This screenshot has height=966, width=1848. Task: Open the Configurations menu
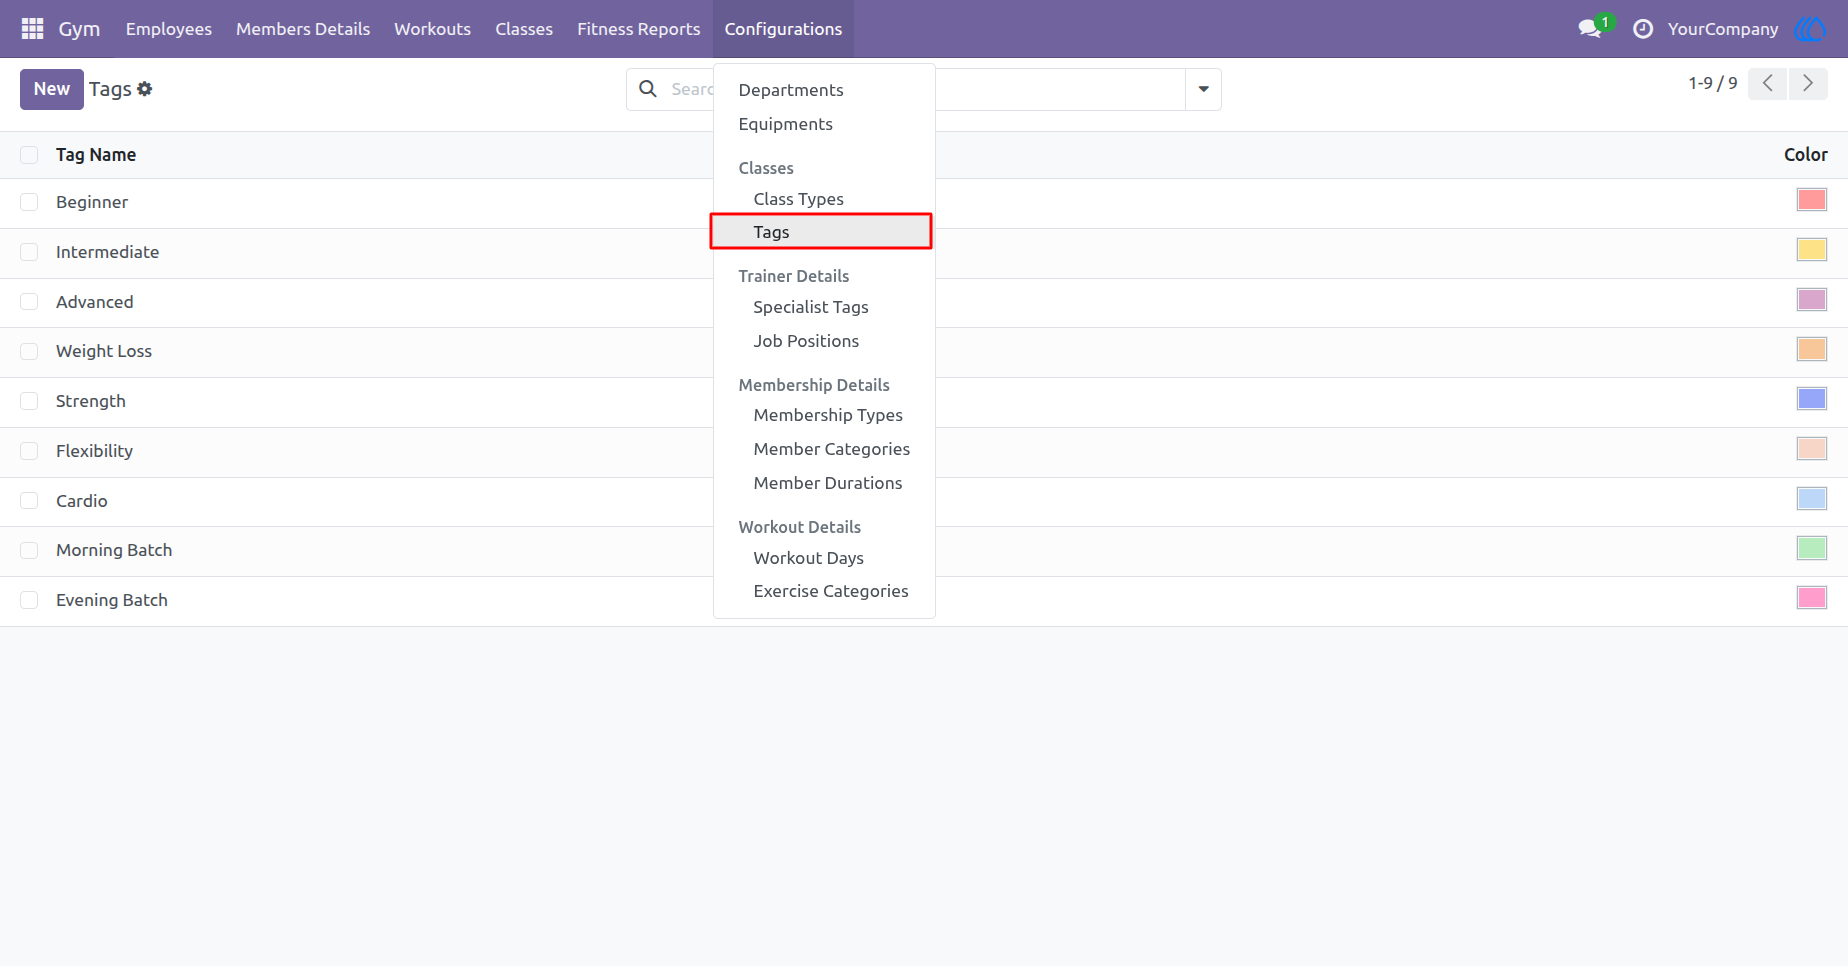pyautogui.click(x=783, y=29)
